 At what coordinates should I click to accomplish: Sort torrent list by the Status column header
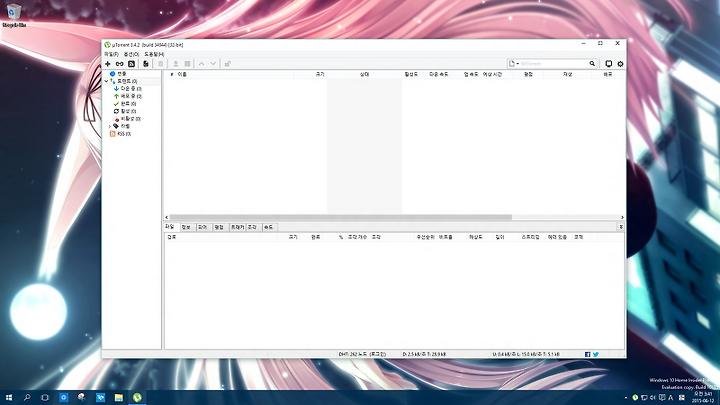365,74
